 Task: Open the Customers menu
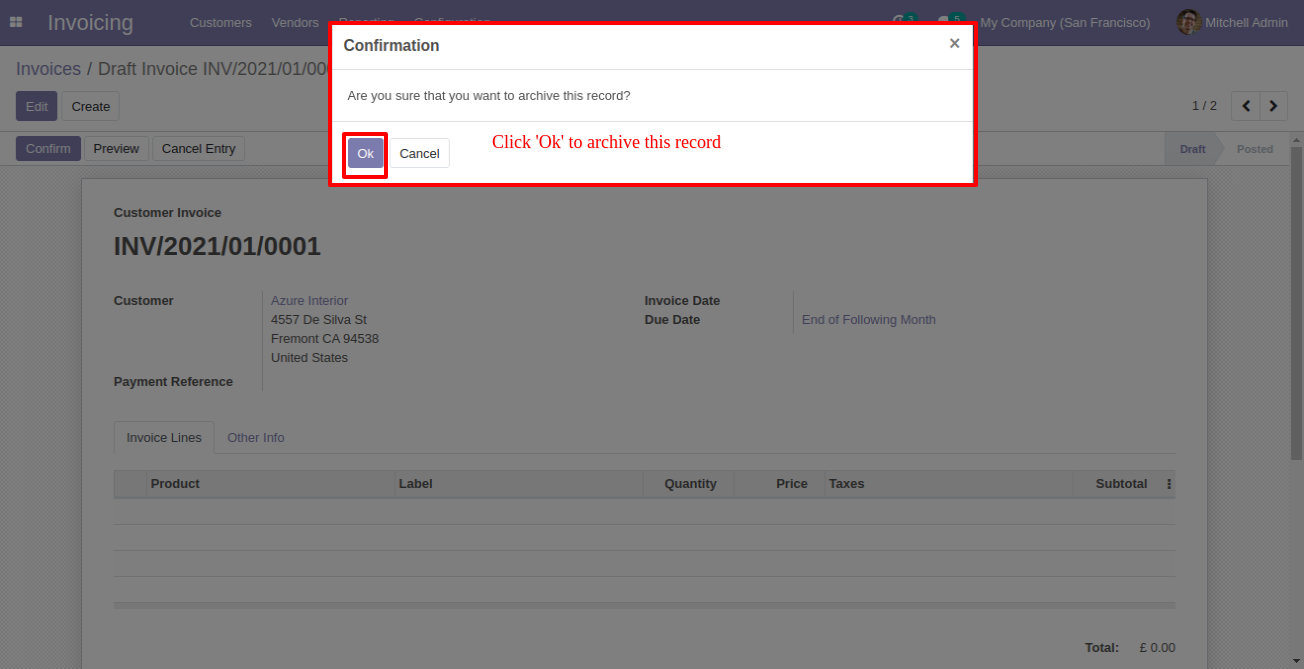click(x=221, y=22)
